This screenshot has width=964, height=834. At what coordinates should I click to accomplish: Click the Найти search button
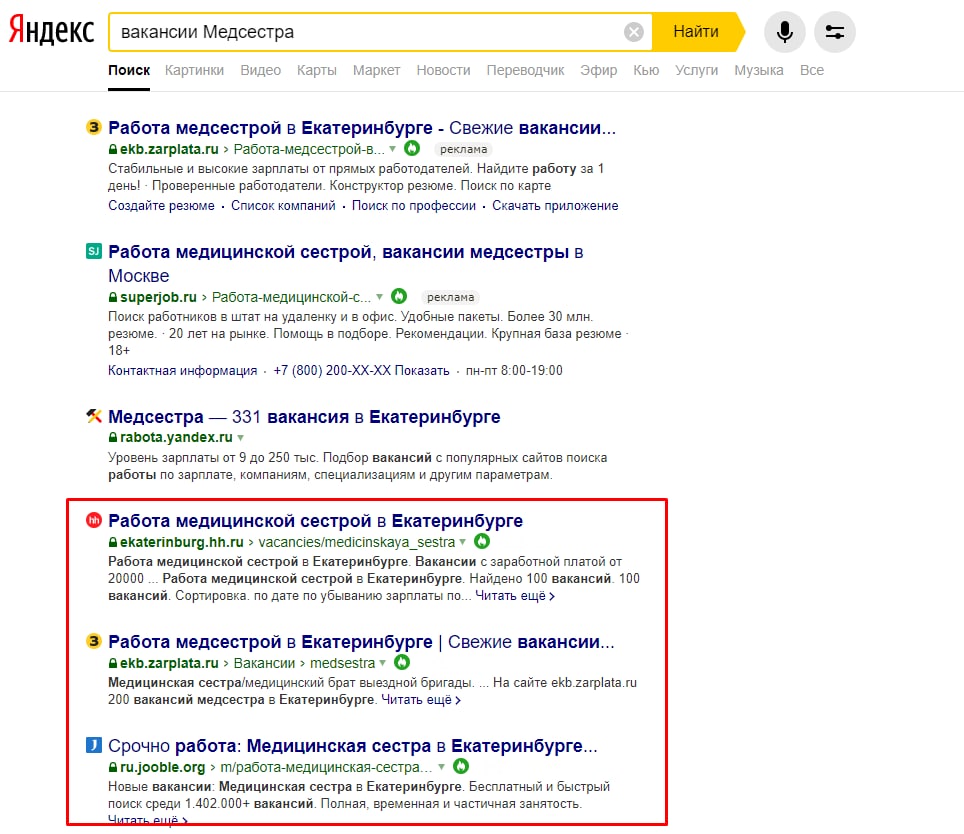coord(697,31)
